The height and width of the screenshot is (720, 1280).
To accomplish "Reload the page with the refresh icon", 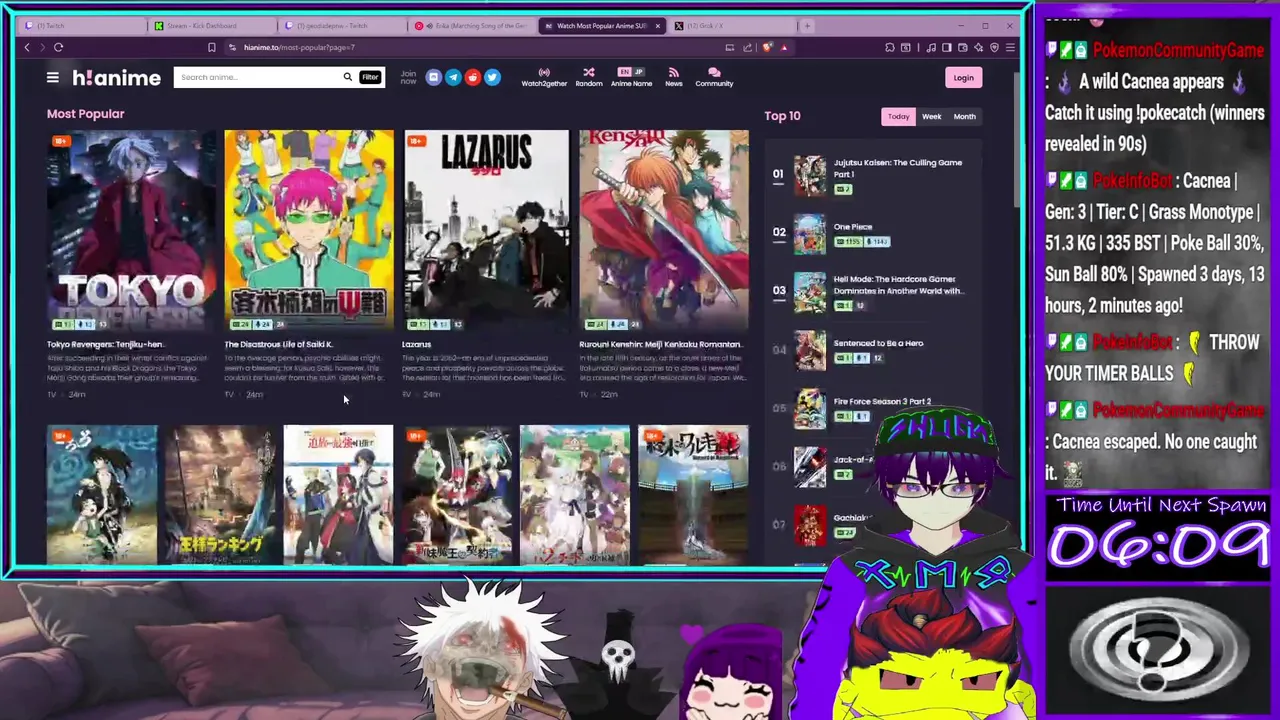I will (58, 47).
